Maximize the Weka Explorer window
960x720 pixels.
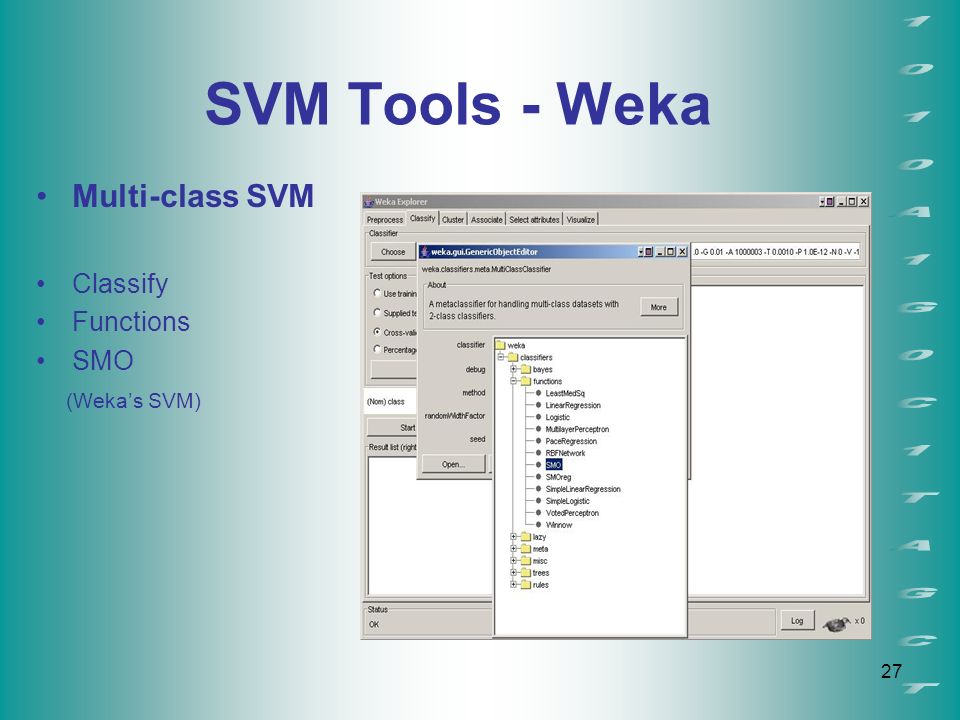852,201
